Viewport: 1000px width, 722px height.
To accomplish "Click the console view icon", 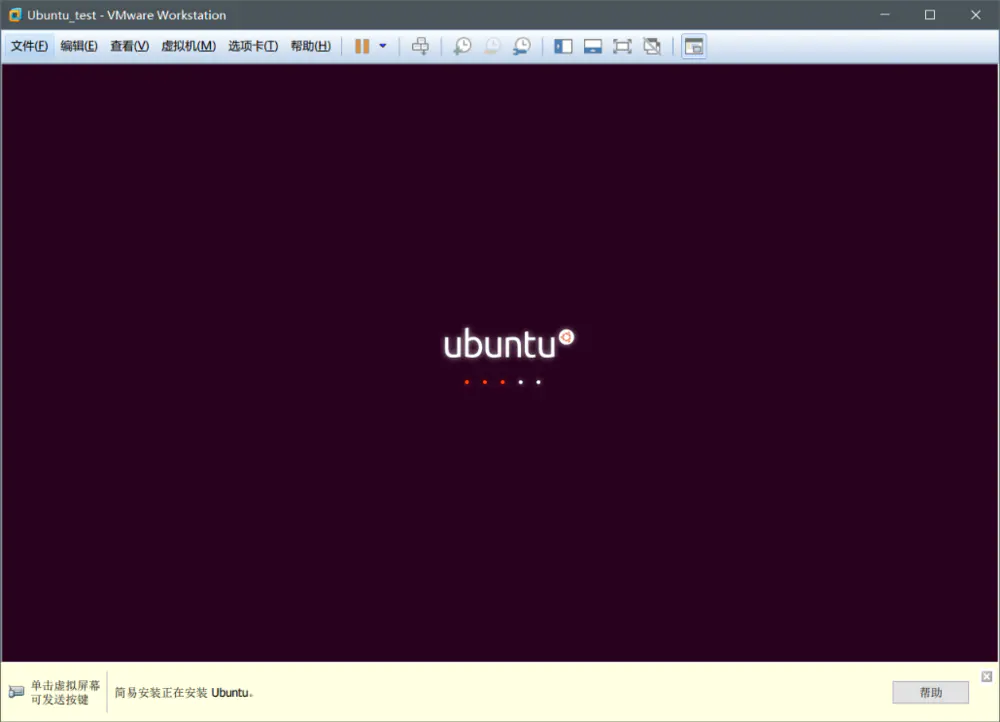I will (694, 46).
